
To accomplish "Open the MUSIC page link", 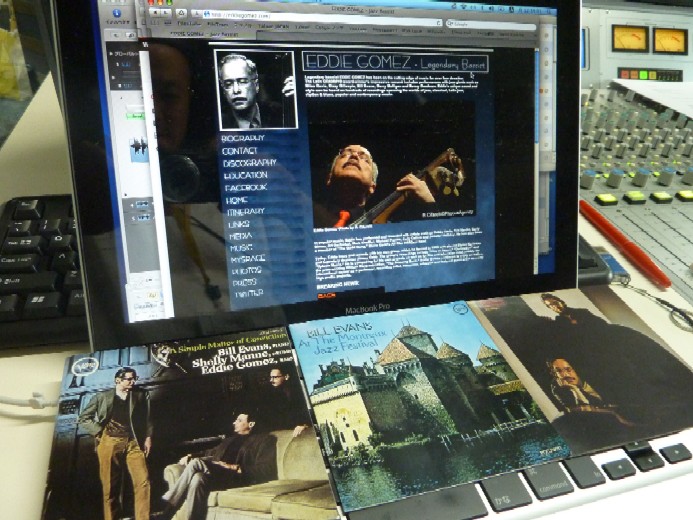I will click(241, 248).
